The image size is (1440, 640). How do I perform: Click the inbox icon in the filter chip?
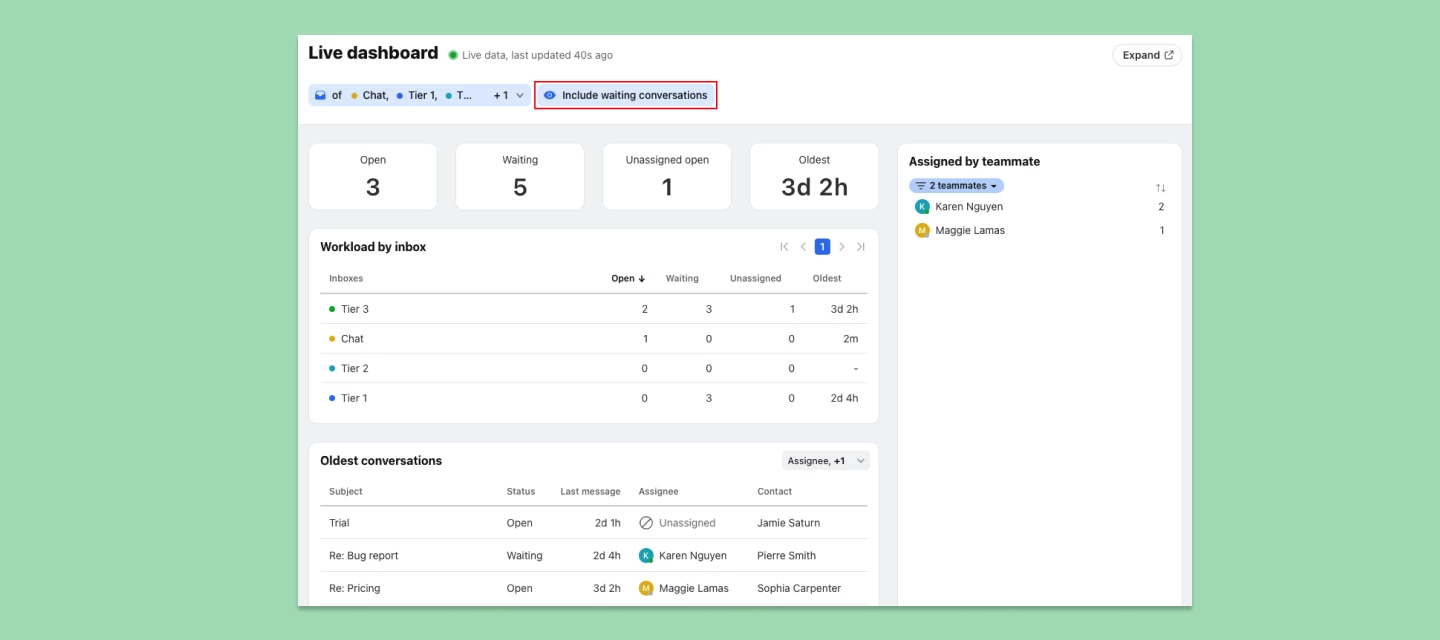321,94
